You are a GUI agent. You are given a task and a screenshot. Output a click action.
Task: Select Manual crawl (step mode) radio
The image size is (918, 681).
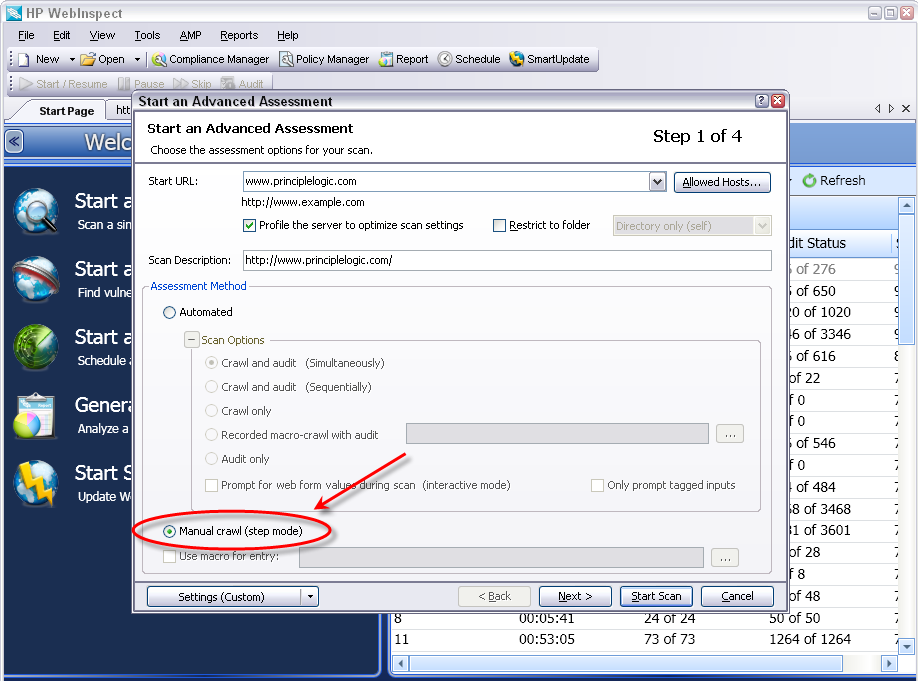coord(169,531)
